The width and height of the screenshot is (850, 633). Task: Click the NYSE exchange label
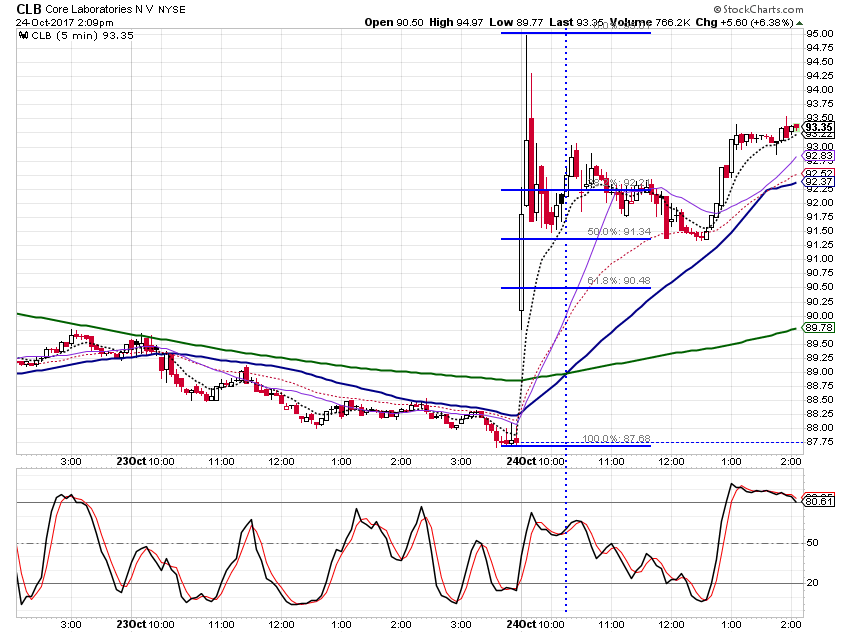[171, 10]
